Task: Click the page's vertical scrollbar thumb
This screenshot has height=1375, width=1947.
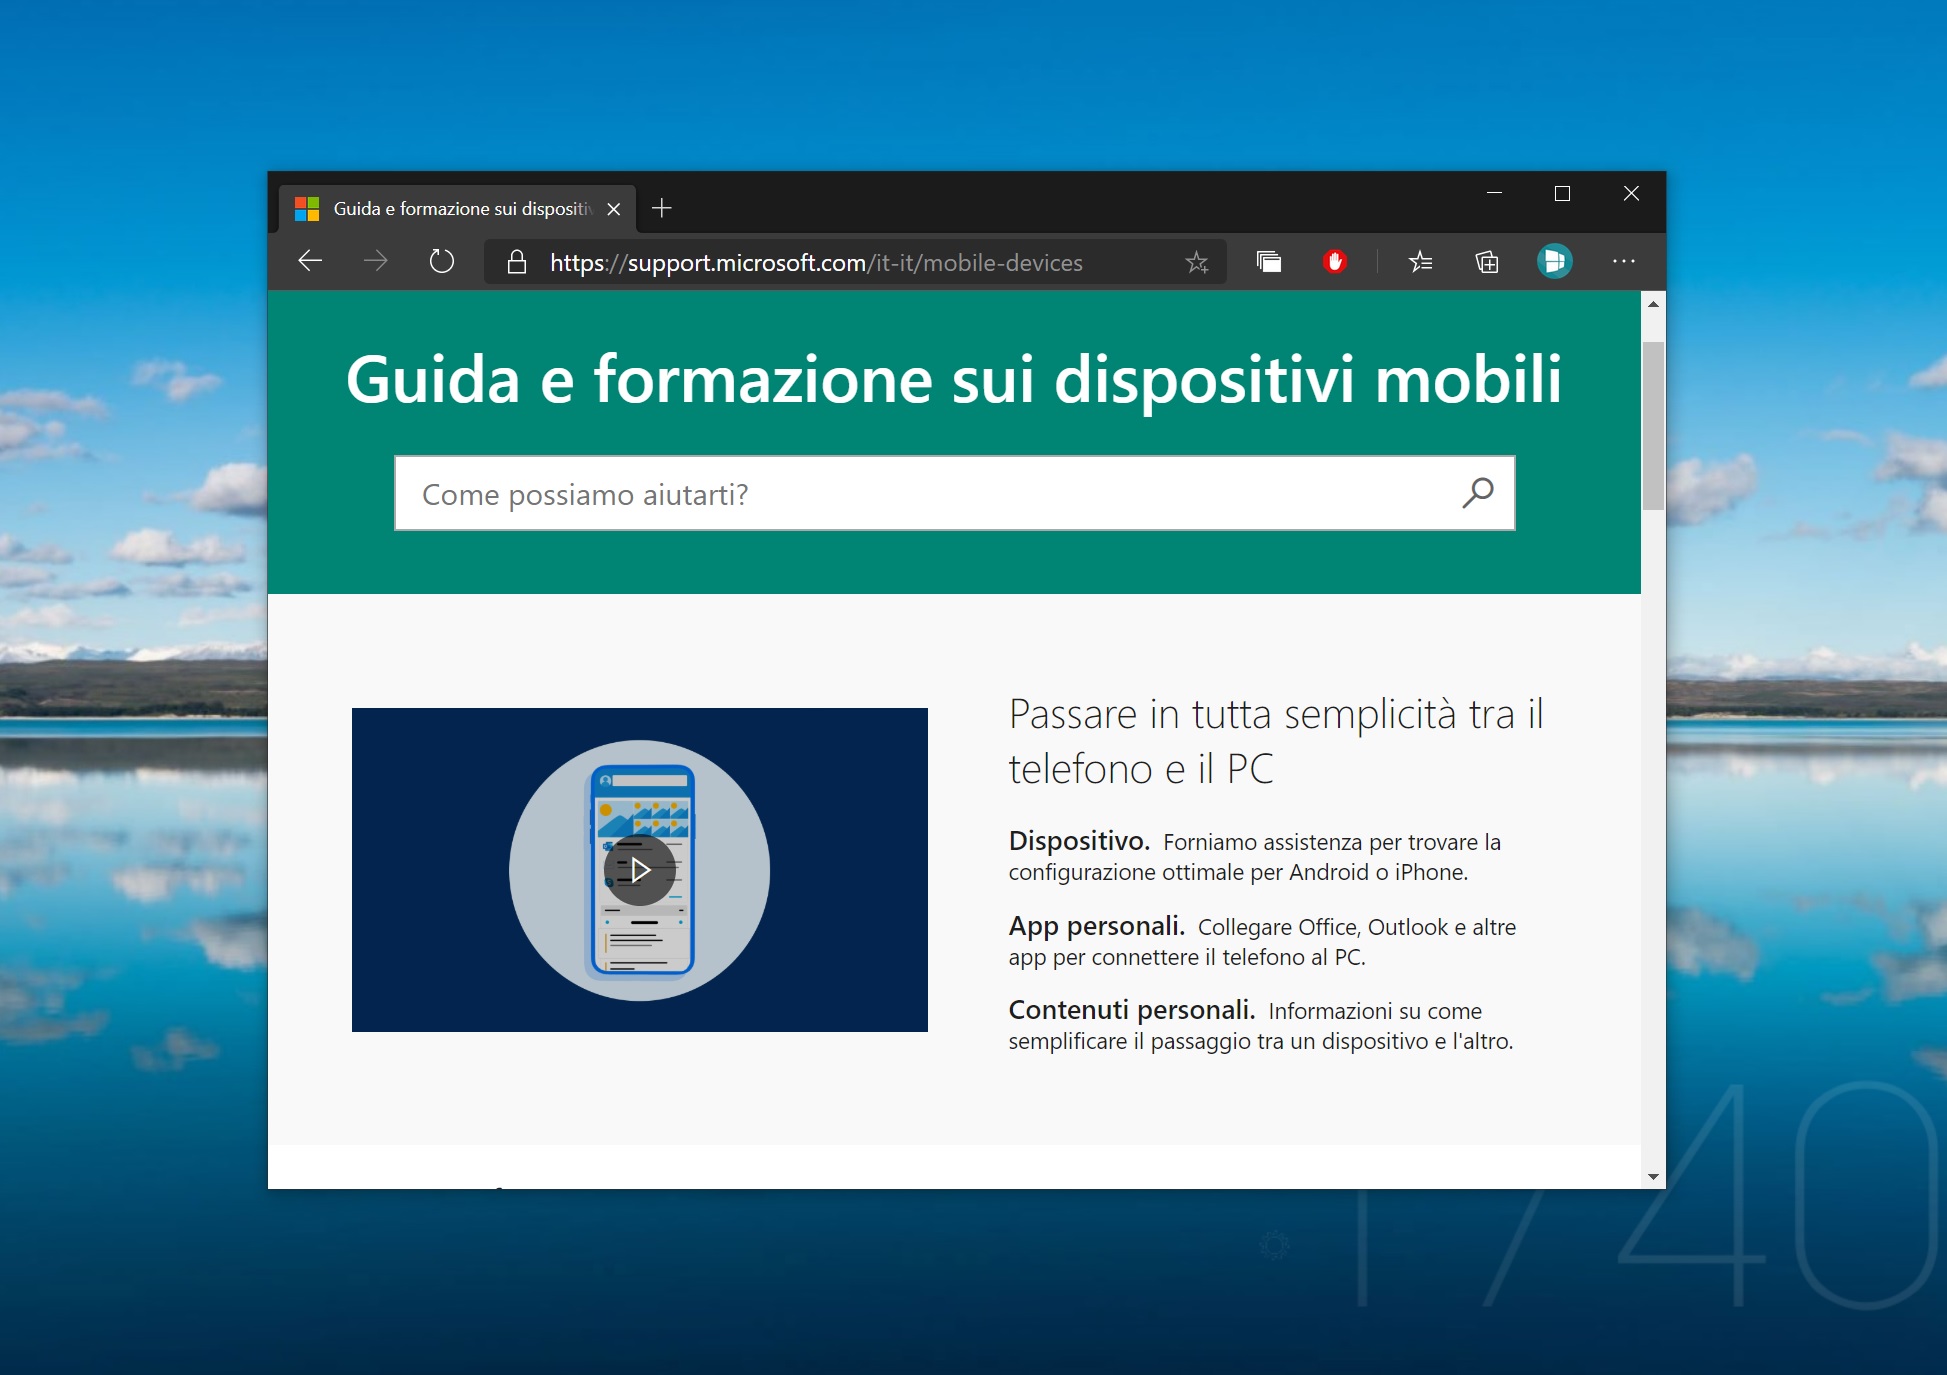Action: coord(1653,425)
